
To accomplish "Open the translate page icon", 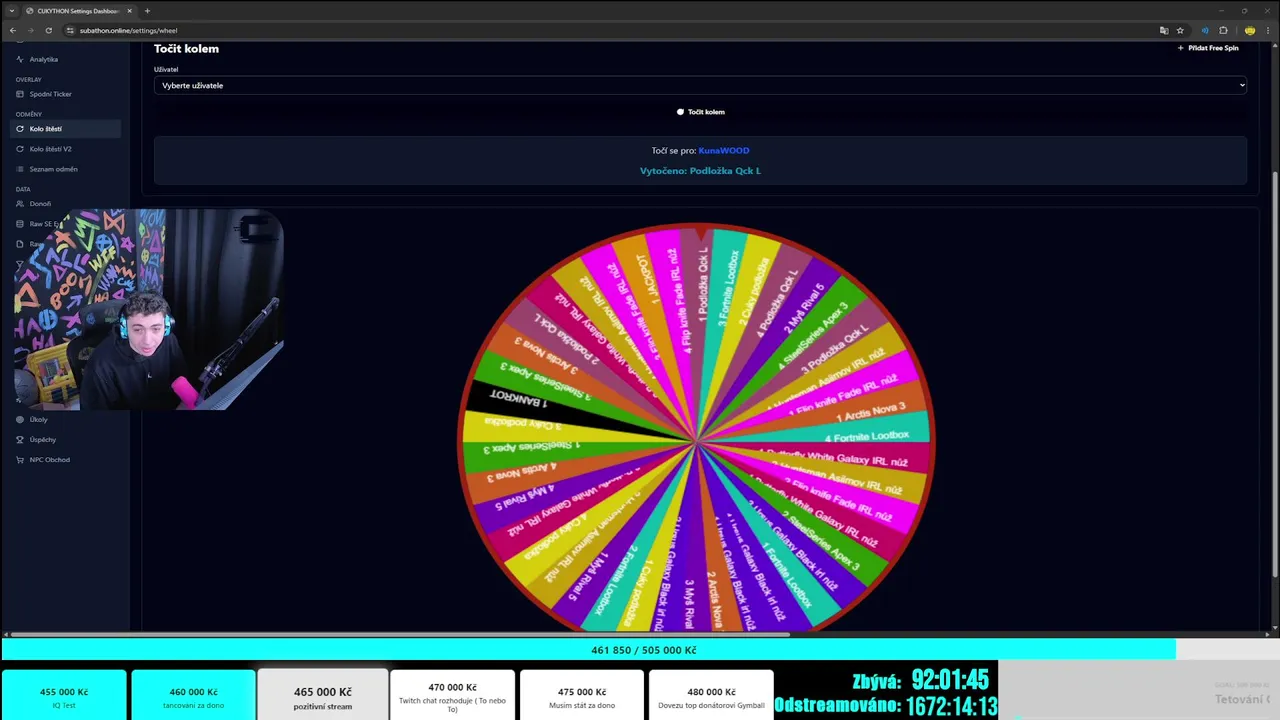I will coord(1164,30).
